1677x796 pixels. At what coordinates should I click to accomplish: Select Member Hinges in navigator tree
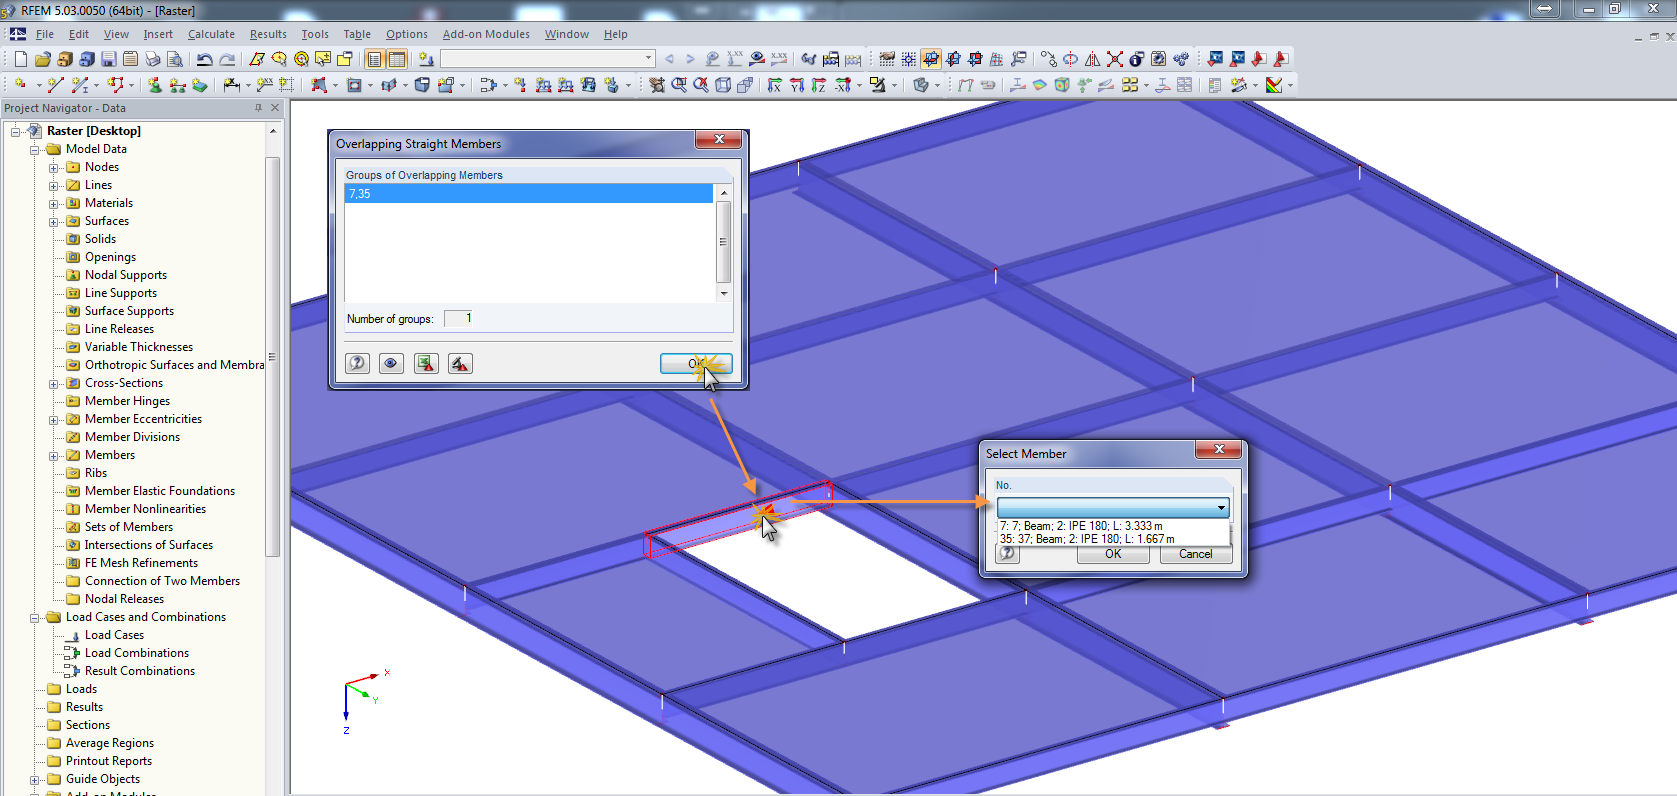tap(127, 401)
